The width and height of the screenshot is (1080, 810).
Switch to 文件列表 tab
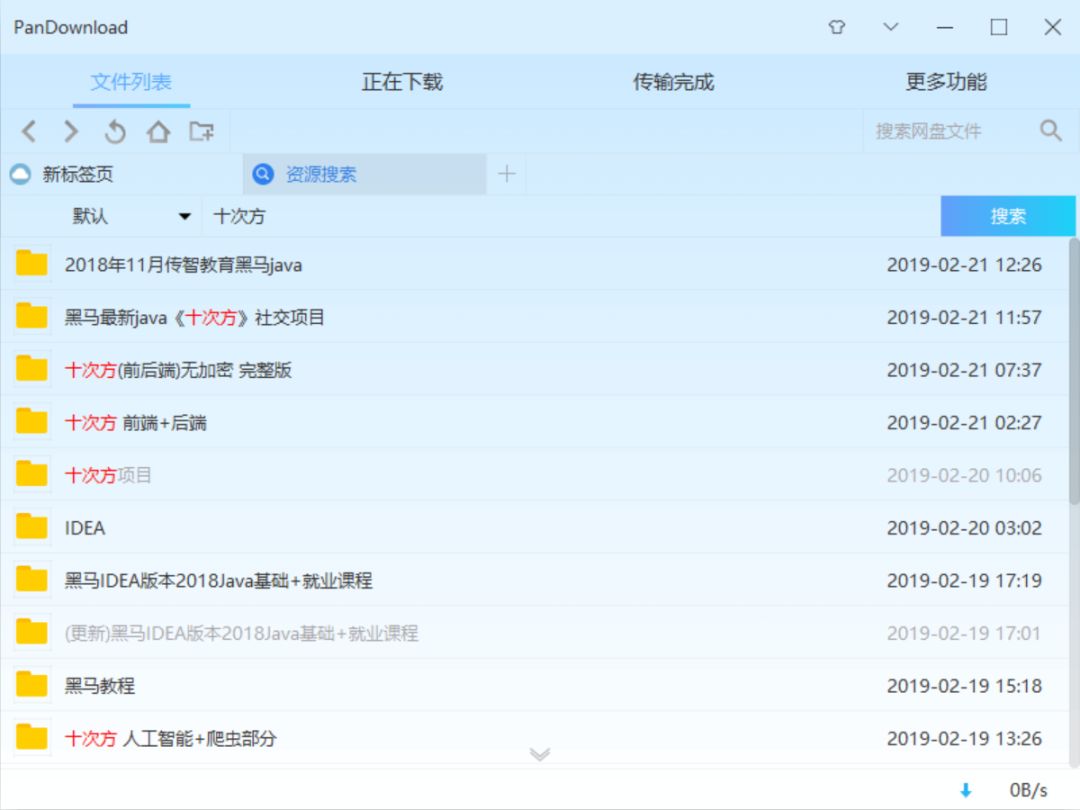coord(131,82)
